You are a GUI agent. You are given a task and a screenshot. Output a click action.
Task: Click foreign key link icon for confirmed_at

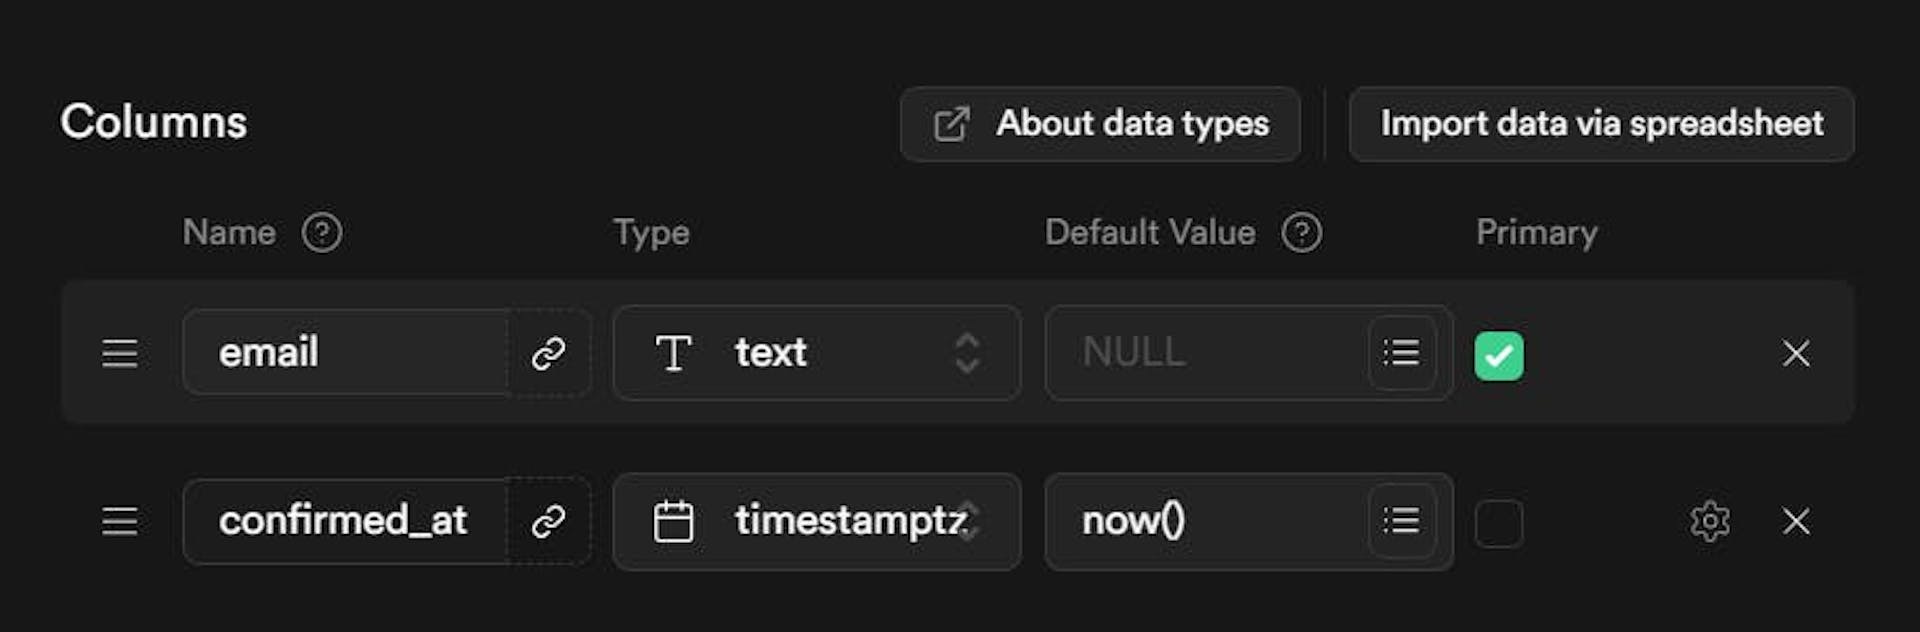pos(549,521)
